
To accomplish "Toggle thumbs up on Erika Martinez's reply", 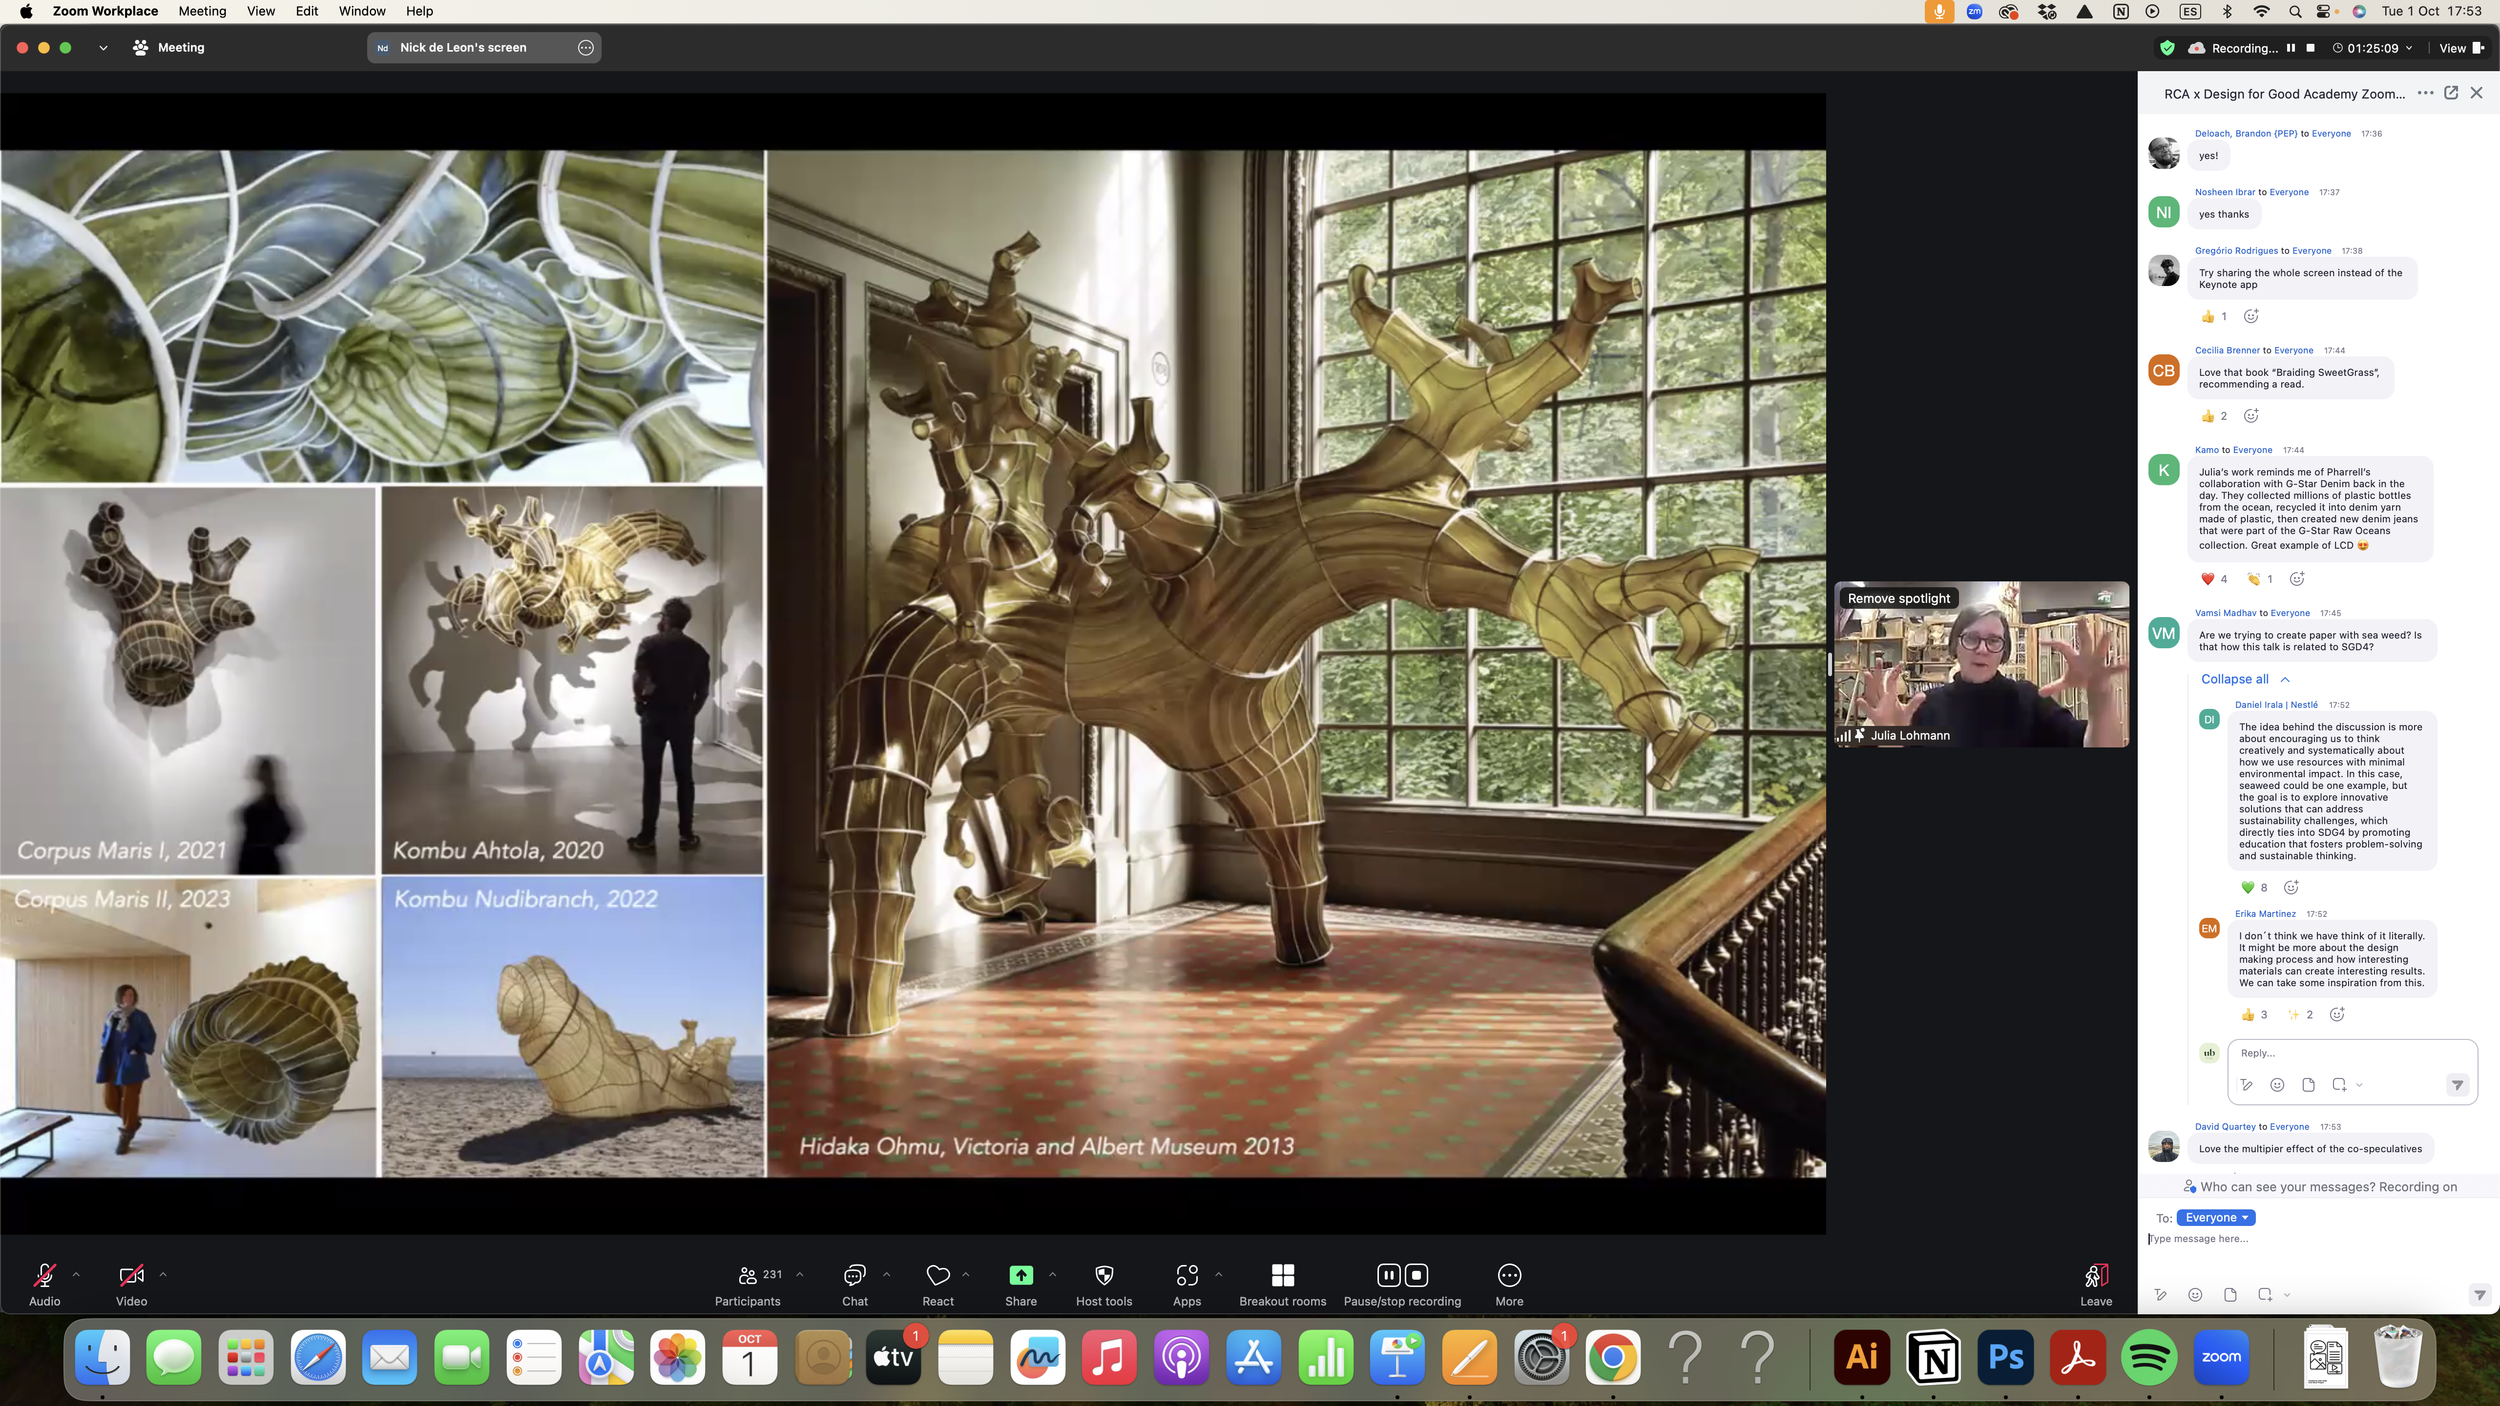I will (x=2254, y=1015).
